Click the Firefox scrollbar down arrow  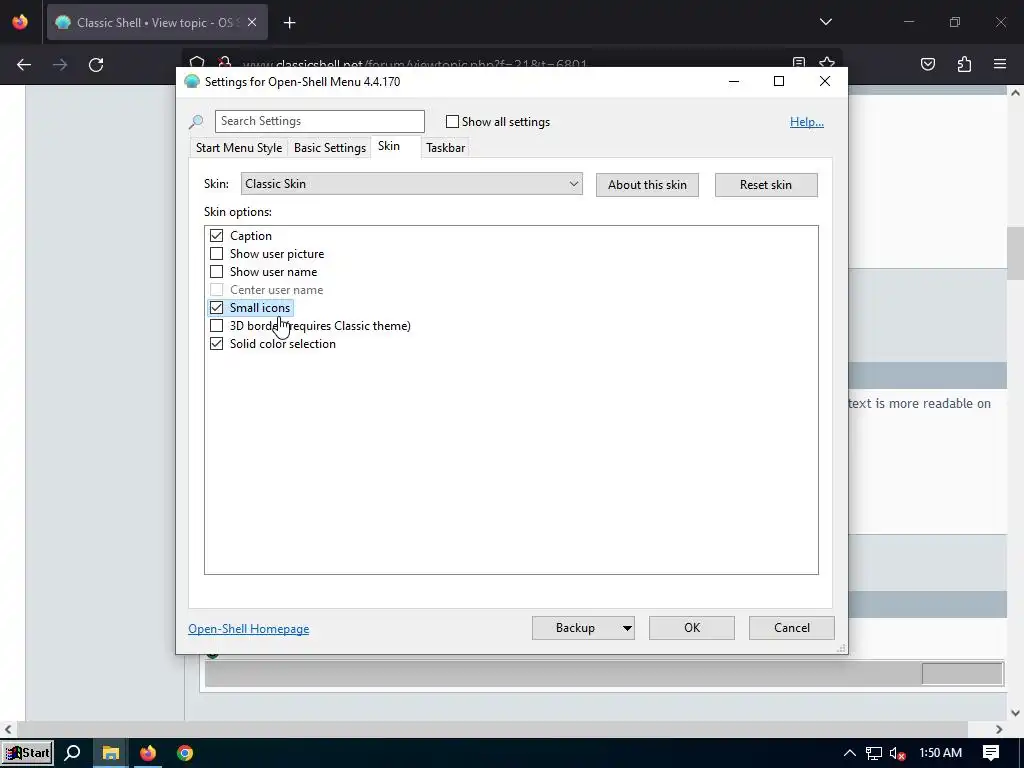click(x=1015, y=713)
